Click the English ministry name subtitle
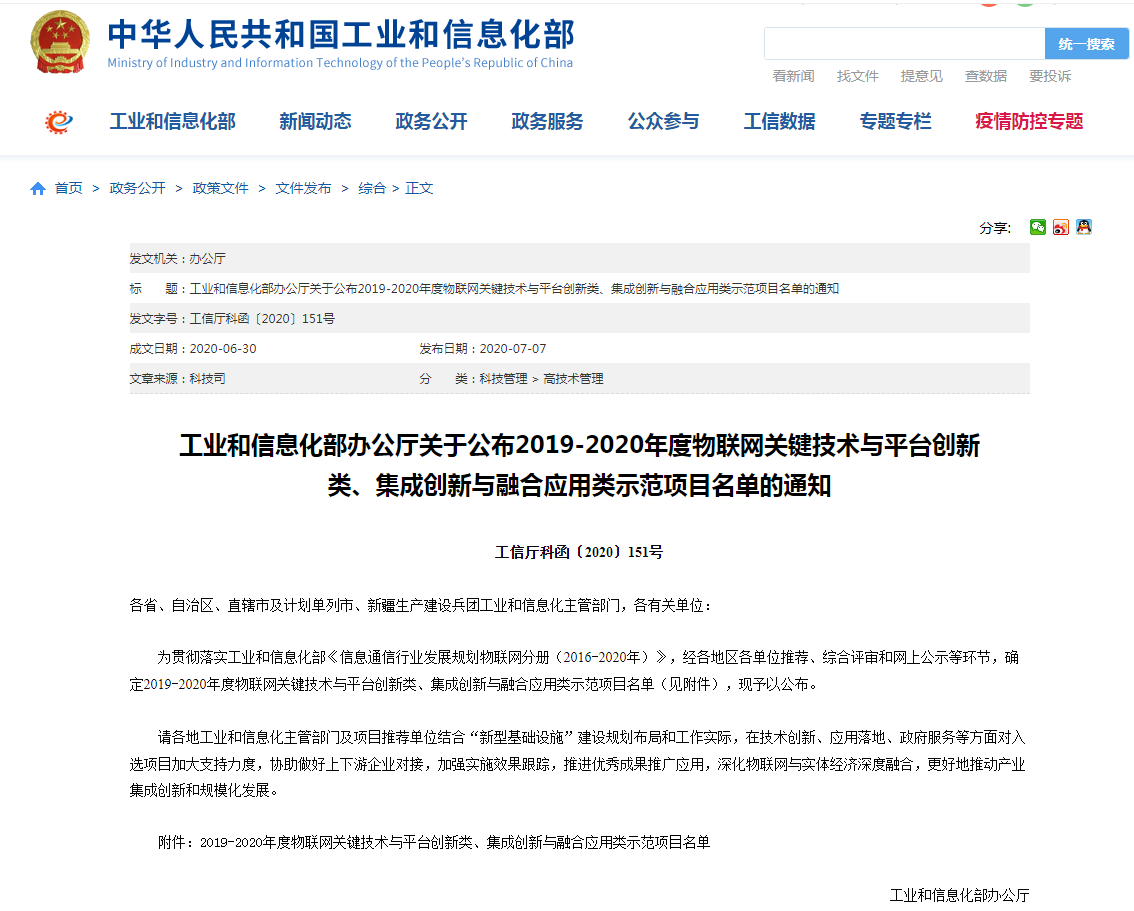 tap(340, 63)
